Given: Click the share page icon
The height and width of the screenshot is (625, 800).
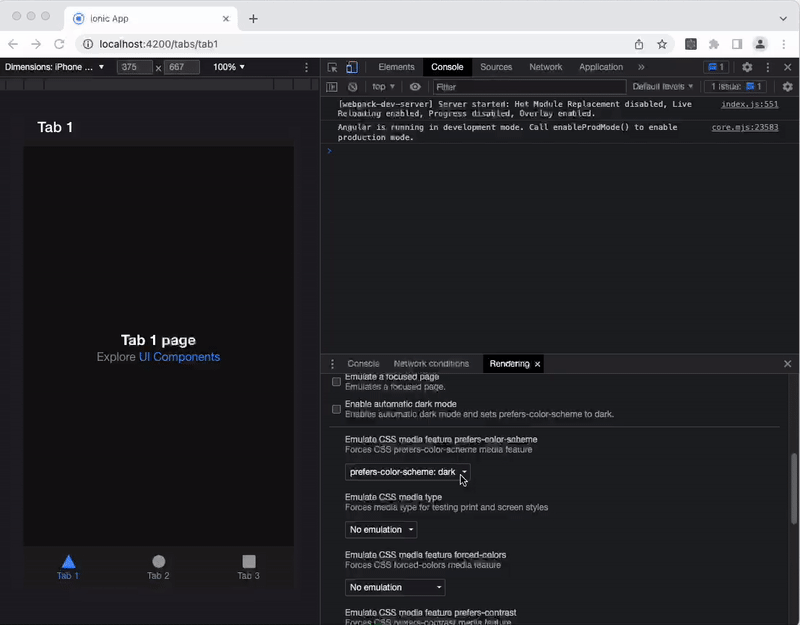Looking at the screenshot, I should (639, 44).
